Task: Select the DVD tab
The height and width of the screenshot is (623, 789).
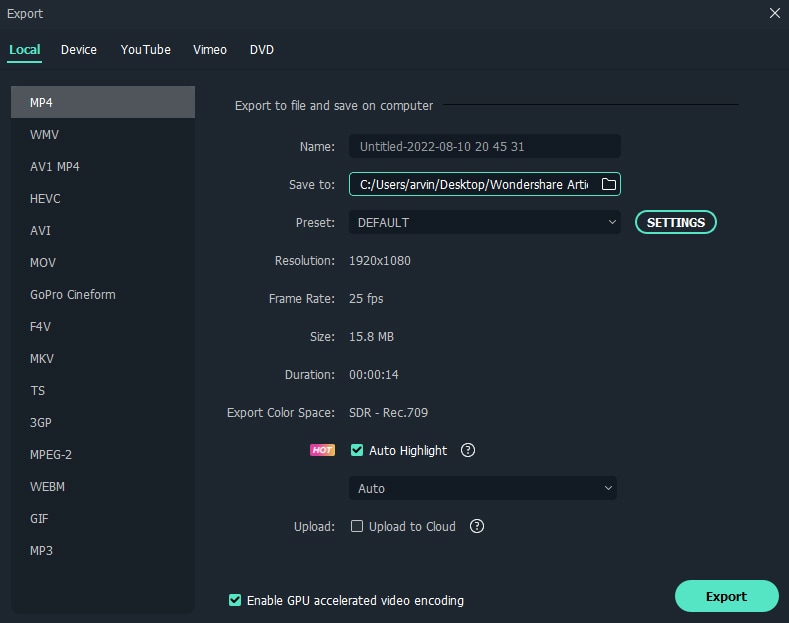Action: [x=262, y=49]
